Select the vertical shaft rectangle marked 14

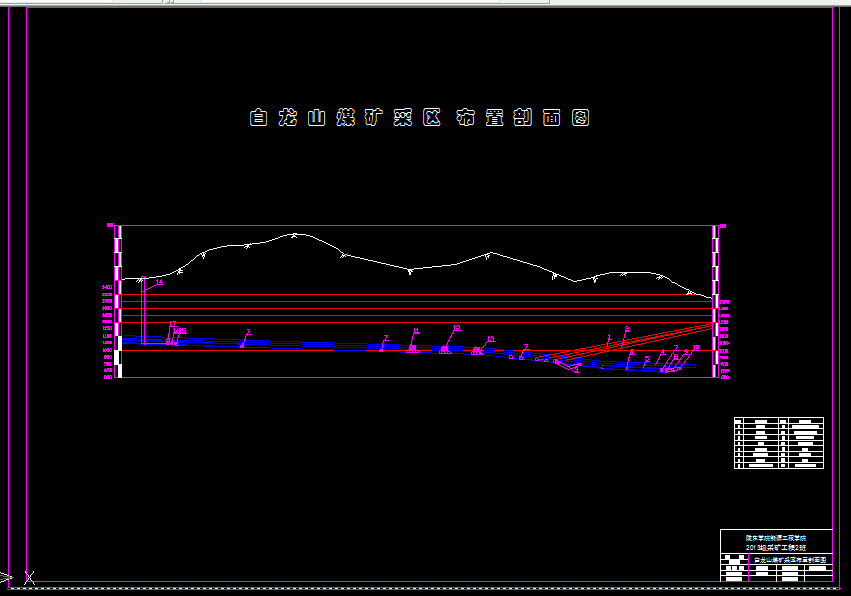(143, 310)
